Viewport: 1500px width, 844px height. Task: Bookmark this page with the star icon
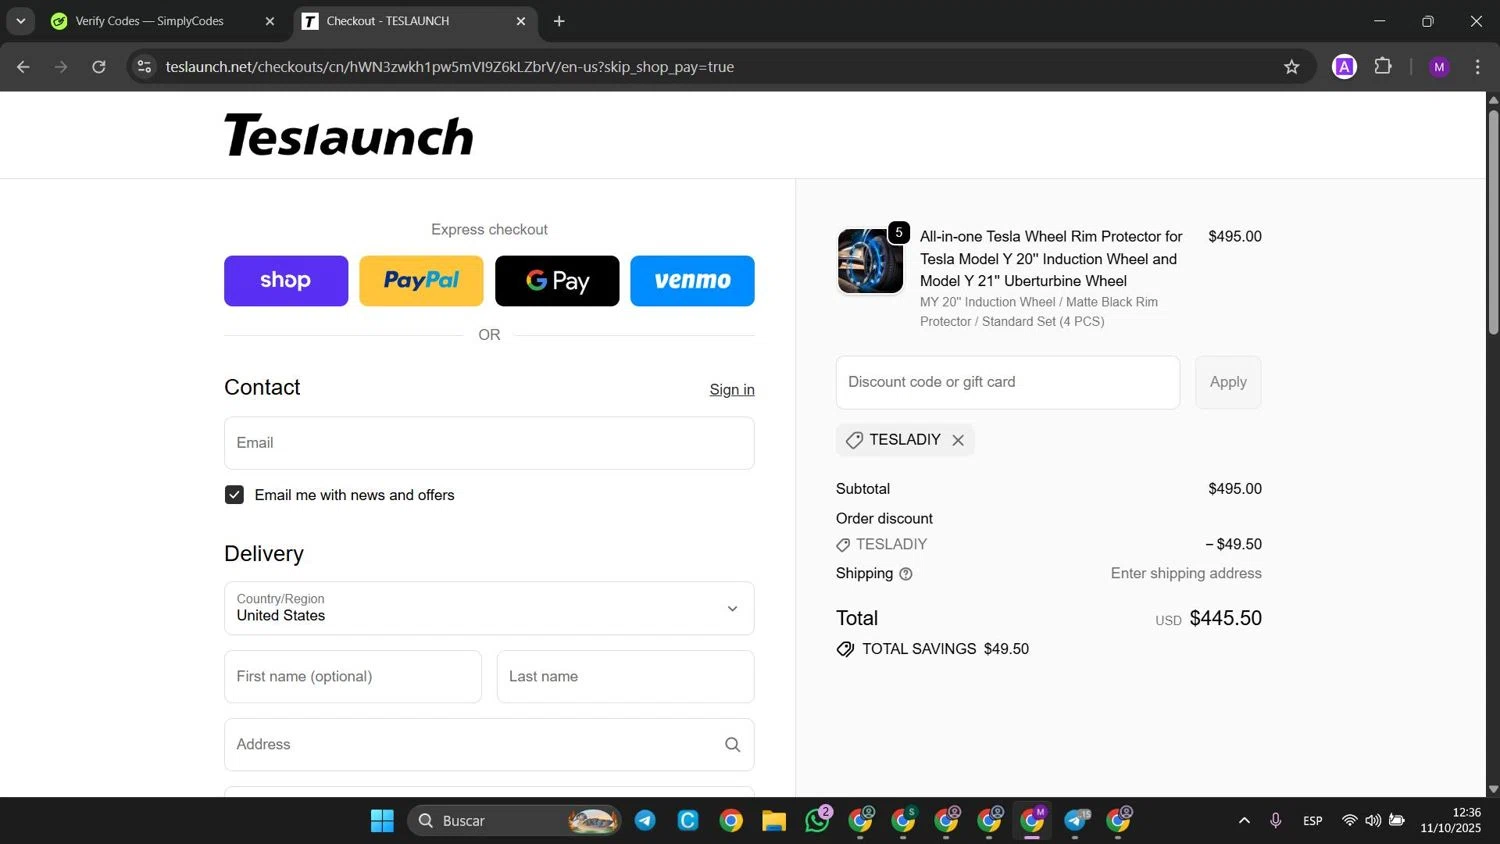click(x=1291, y=67)
